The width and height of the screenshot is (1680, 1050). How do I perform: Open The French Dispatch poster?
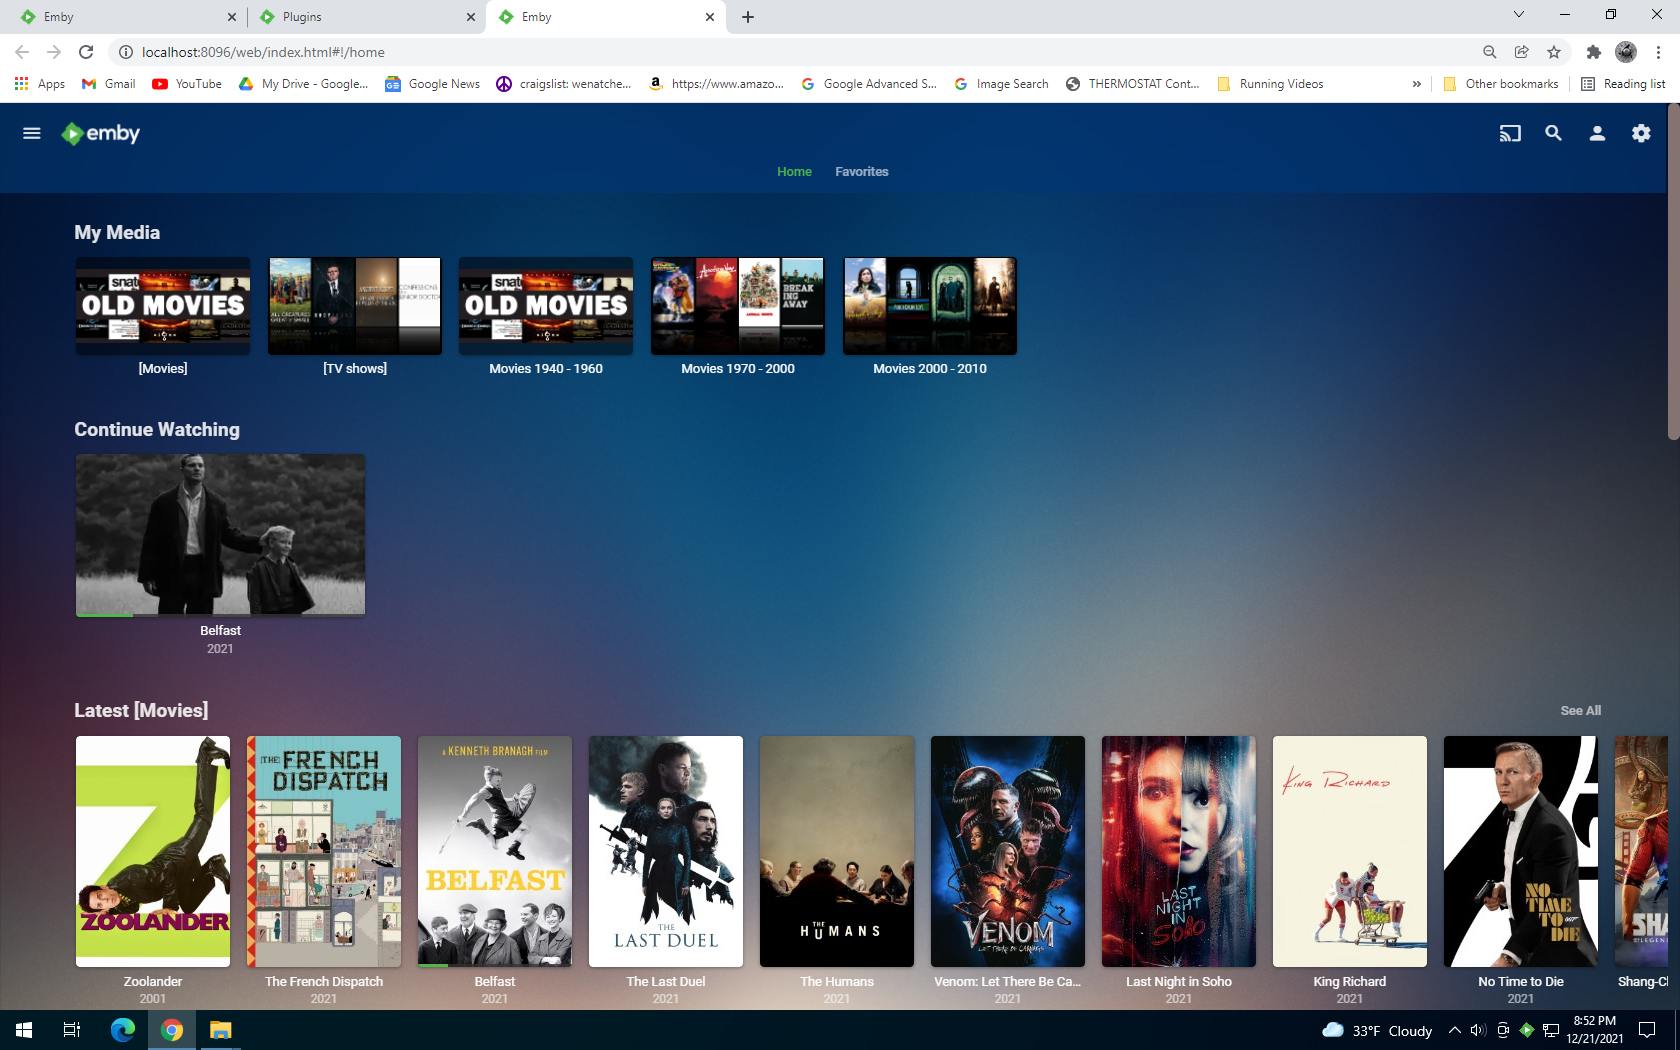point(324,852)
